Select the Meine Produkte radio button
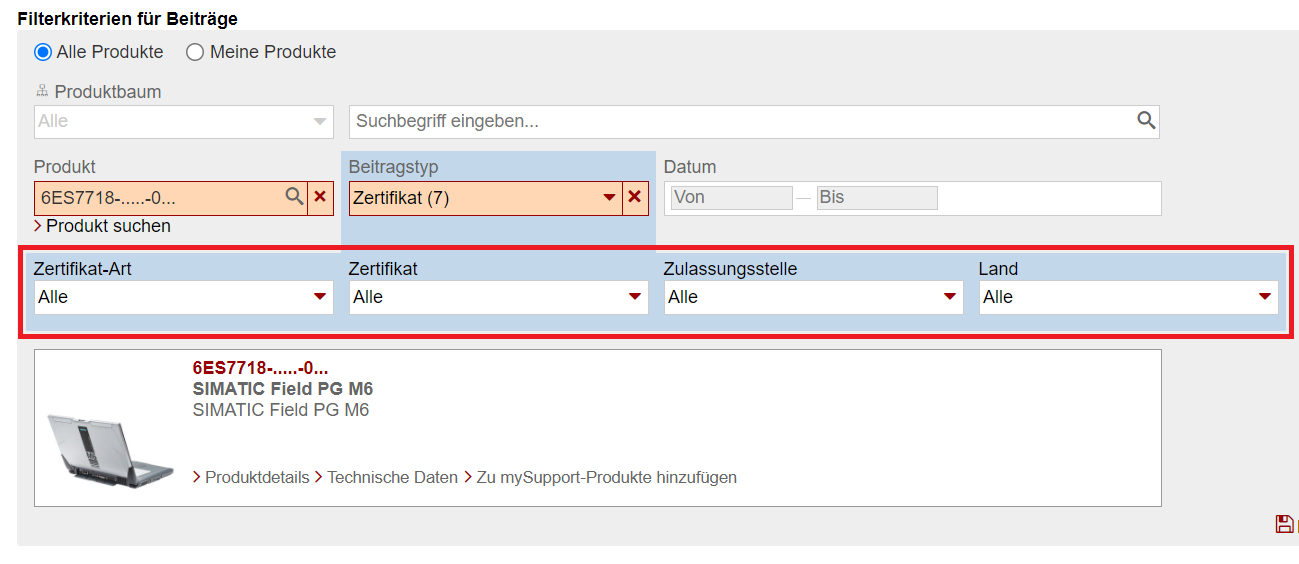 [195, 52]
